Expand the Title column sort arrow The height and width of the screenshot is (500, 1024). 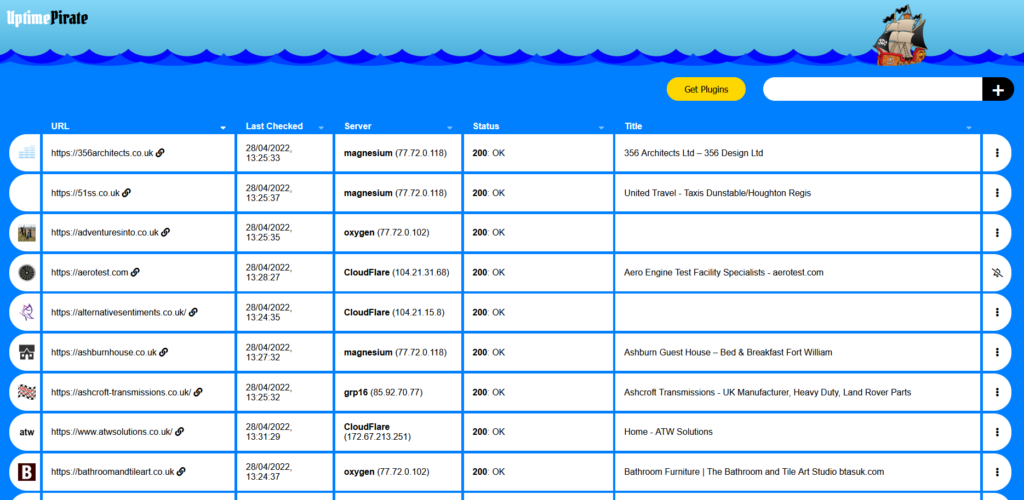pos(969,128)
